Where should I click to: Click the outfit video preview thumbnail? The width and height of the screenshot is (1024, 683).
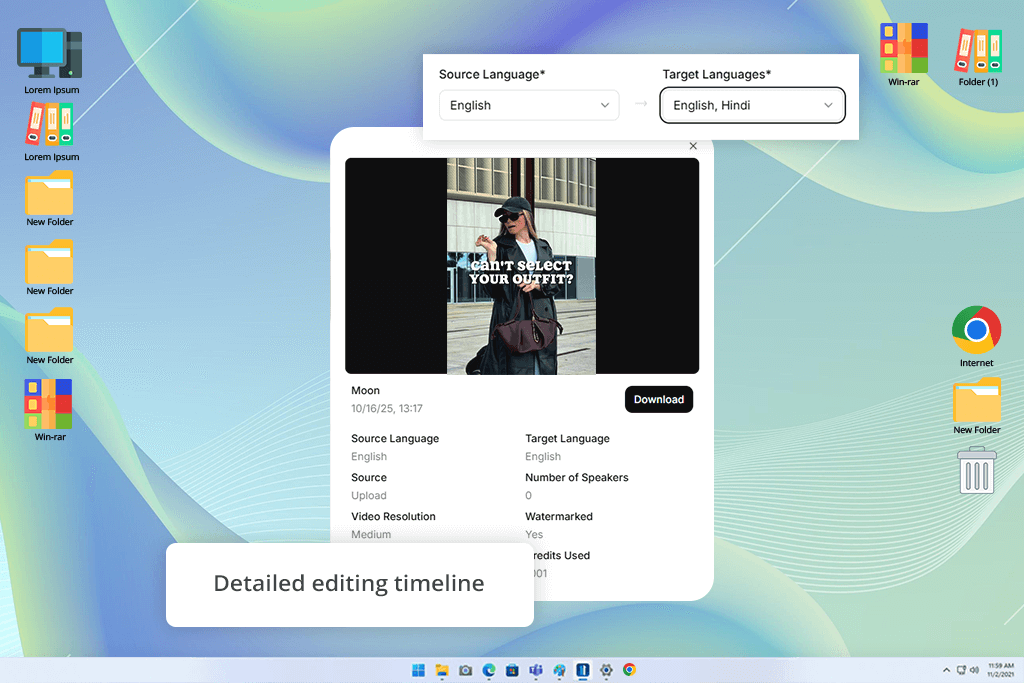[x=522, y=266]
